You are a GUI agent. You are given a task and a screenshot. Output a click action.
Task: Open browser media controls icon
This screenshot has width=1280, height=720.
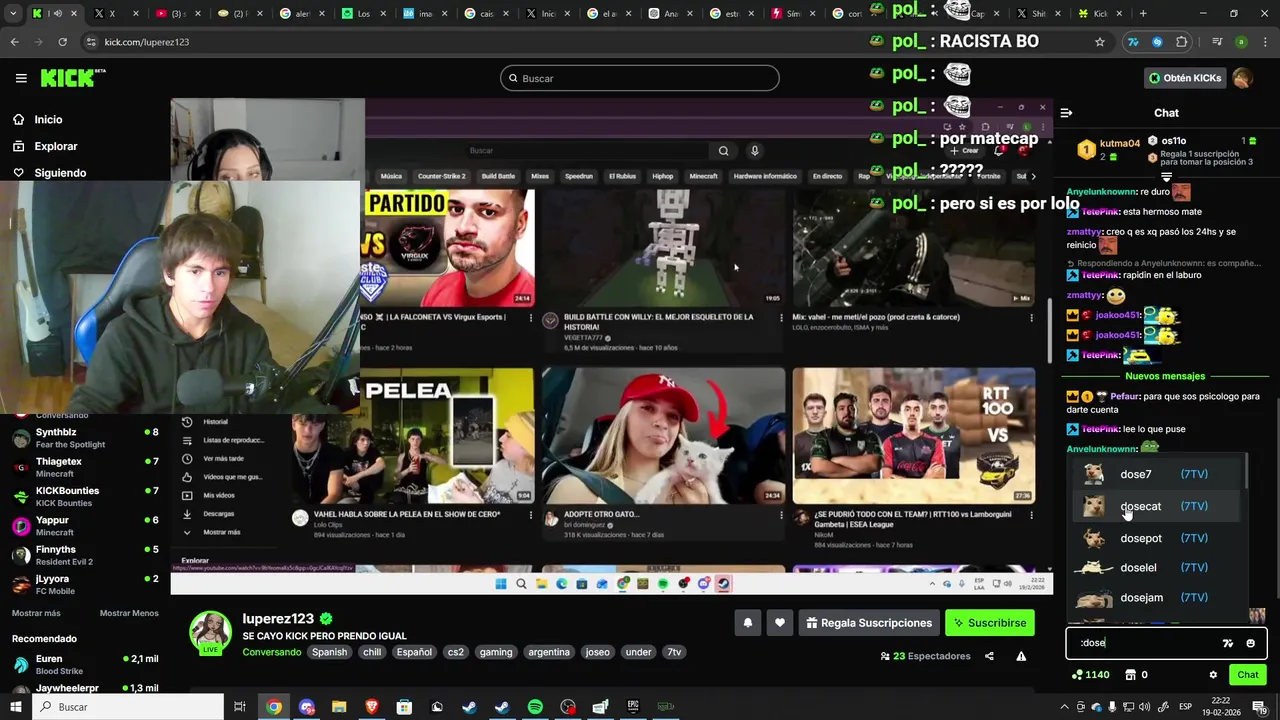[1217, 42]
